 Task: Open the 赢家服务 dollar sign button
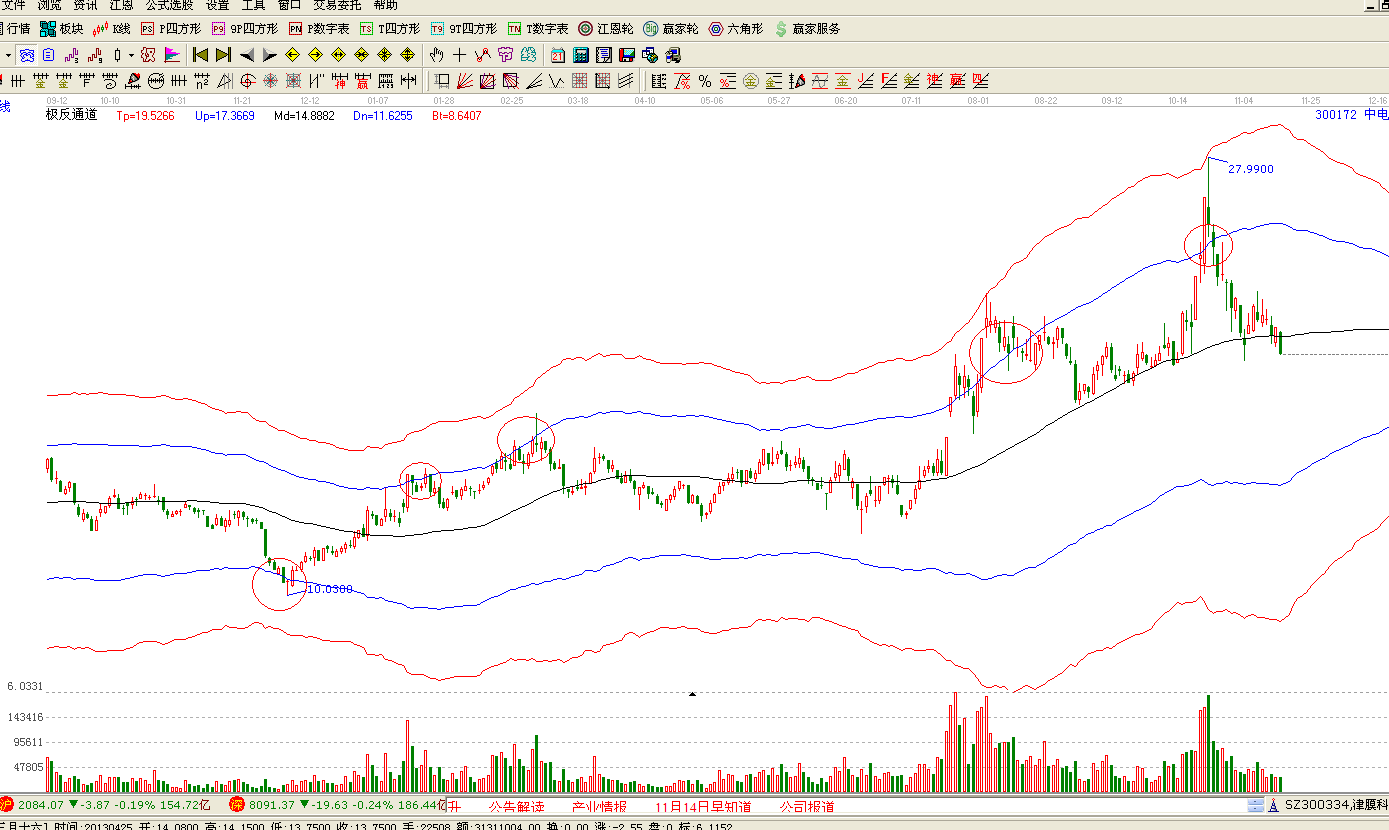806,29
